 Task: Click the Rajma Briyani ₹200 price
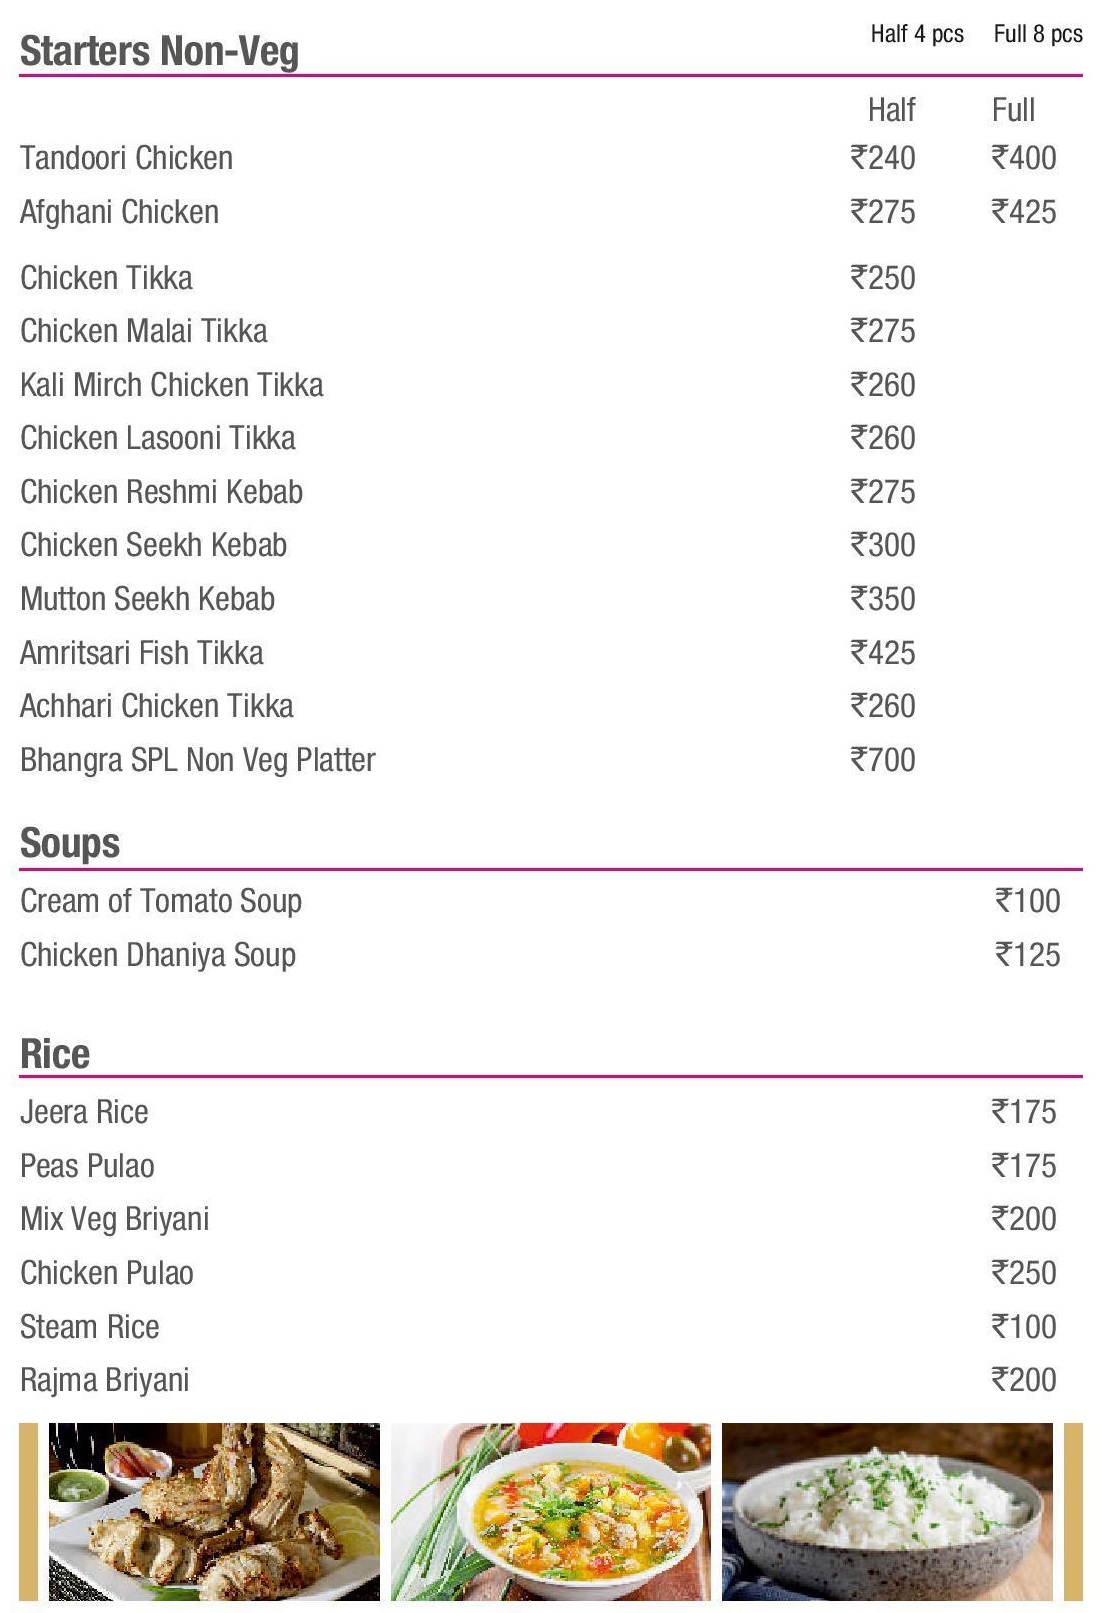coord(1023,1380)
